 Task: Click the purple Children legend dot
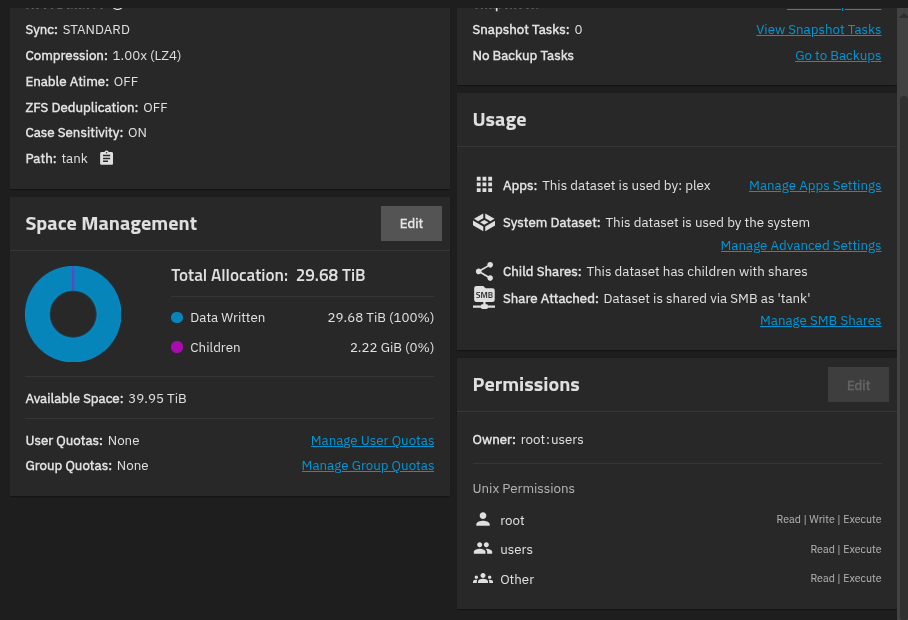pyautogui.click(x=177, y=348)
